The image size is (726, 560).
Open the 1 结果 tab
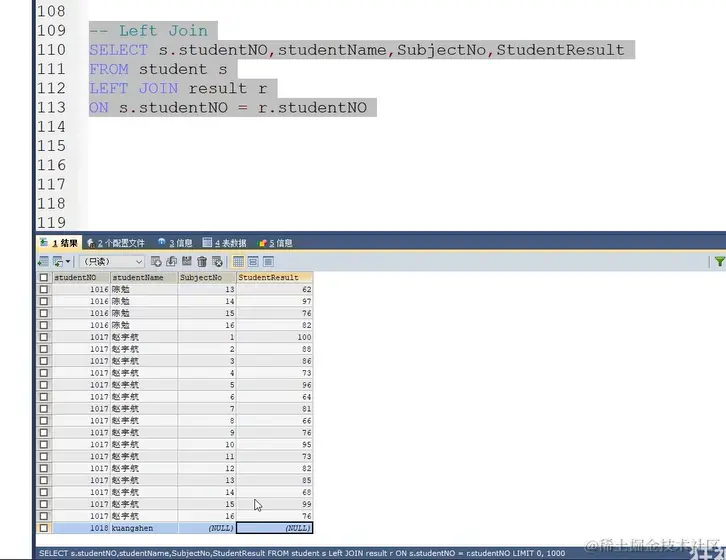tap(59, 243)
